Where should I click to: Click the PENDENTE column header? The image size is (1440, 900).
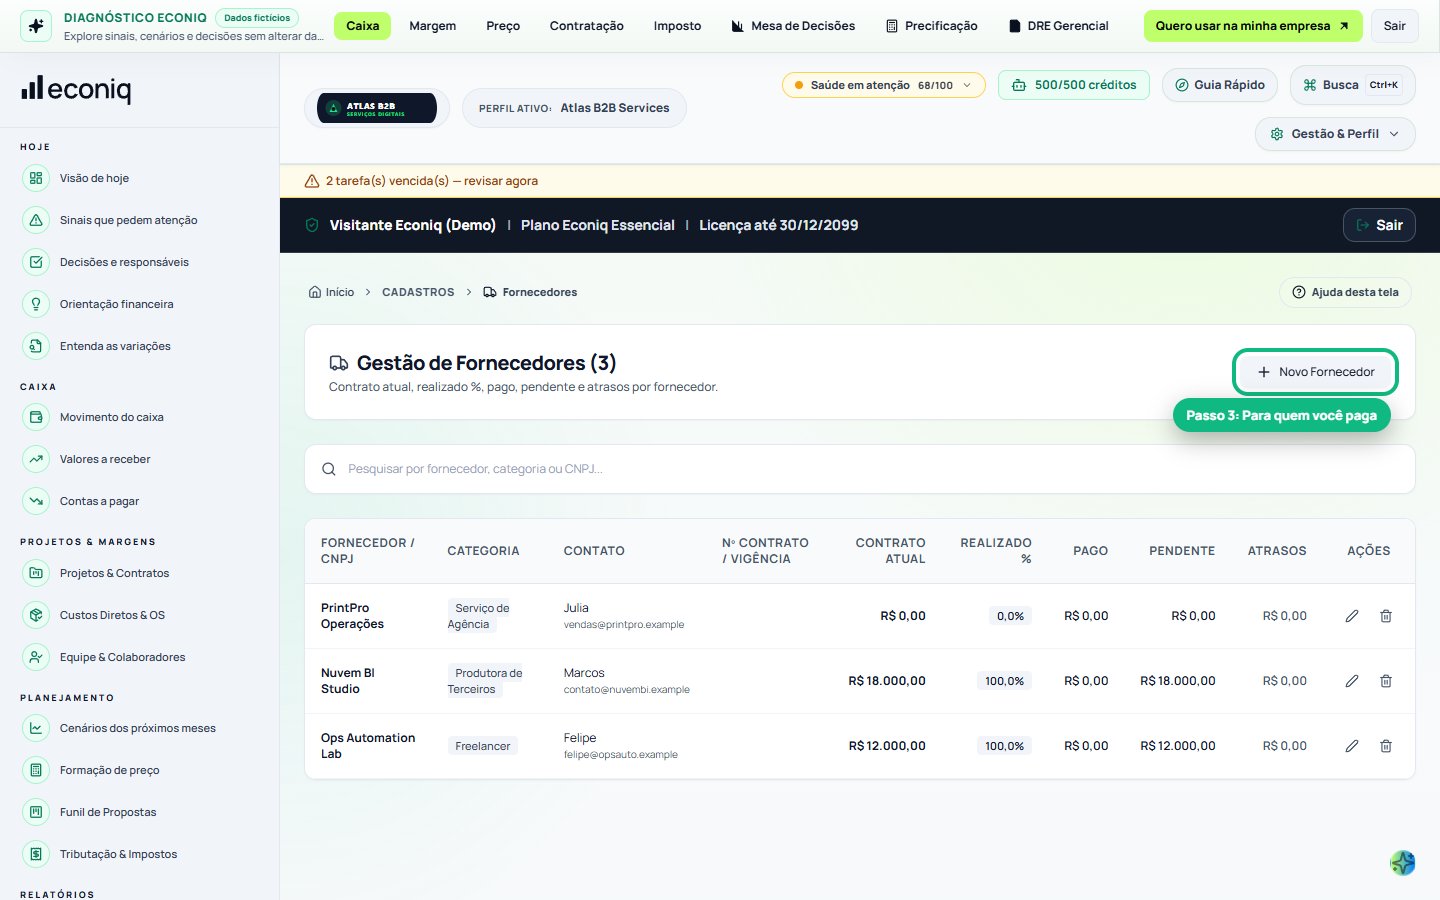coord(1182,551)
